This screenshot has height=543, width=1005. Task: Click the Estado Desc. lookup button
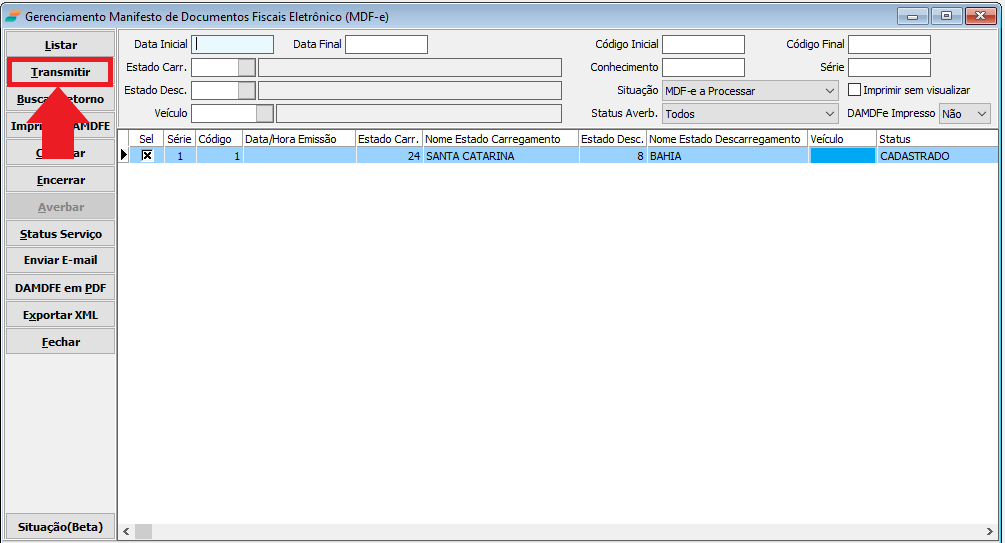coord(246,90)
